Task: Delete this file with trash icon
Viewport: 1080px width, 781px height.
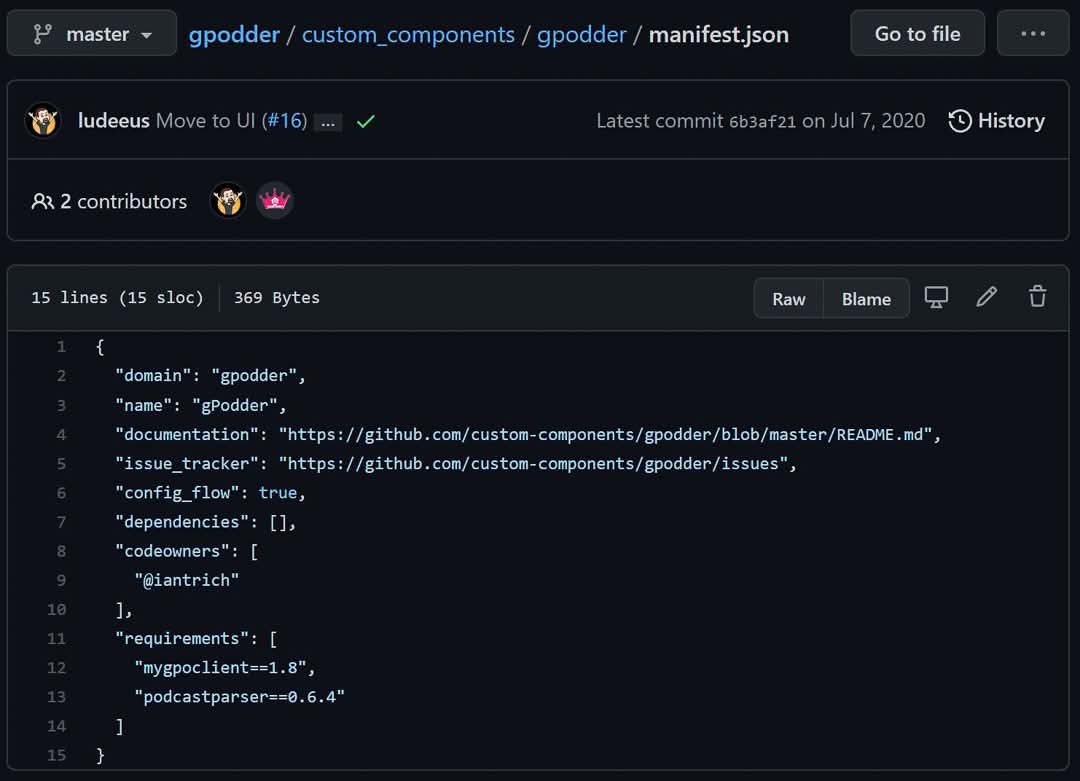Action: (x=1038, y=297)
